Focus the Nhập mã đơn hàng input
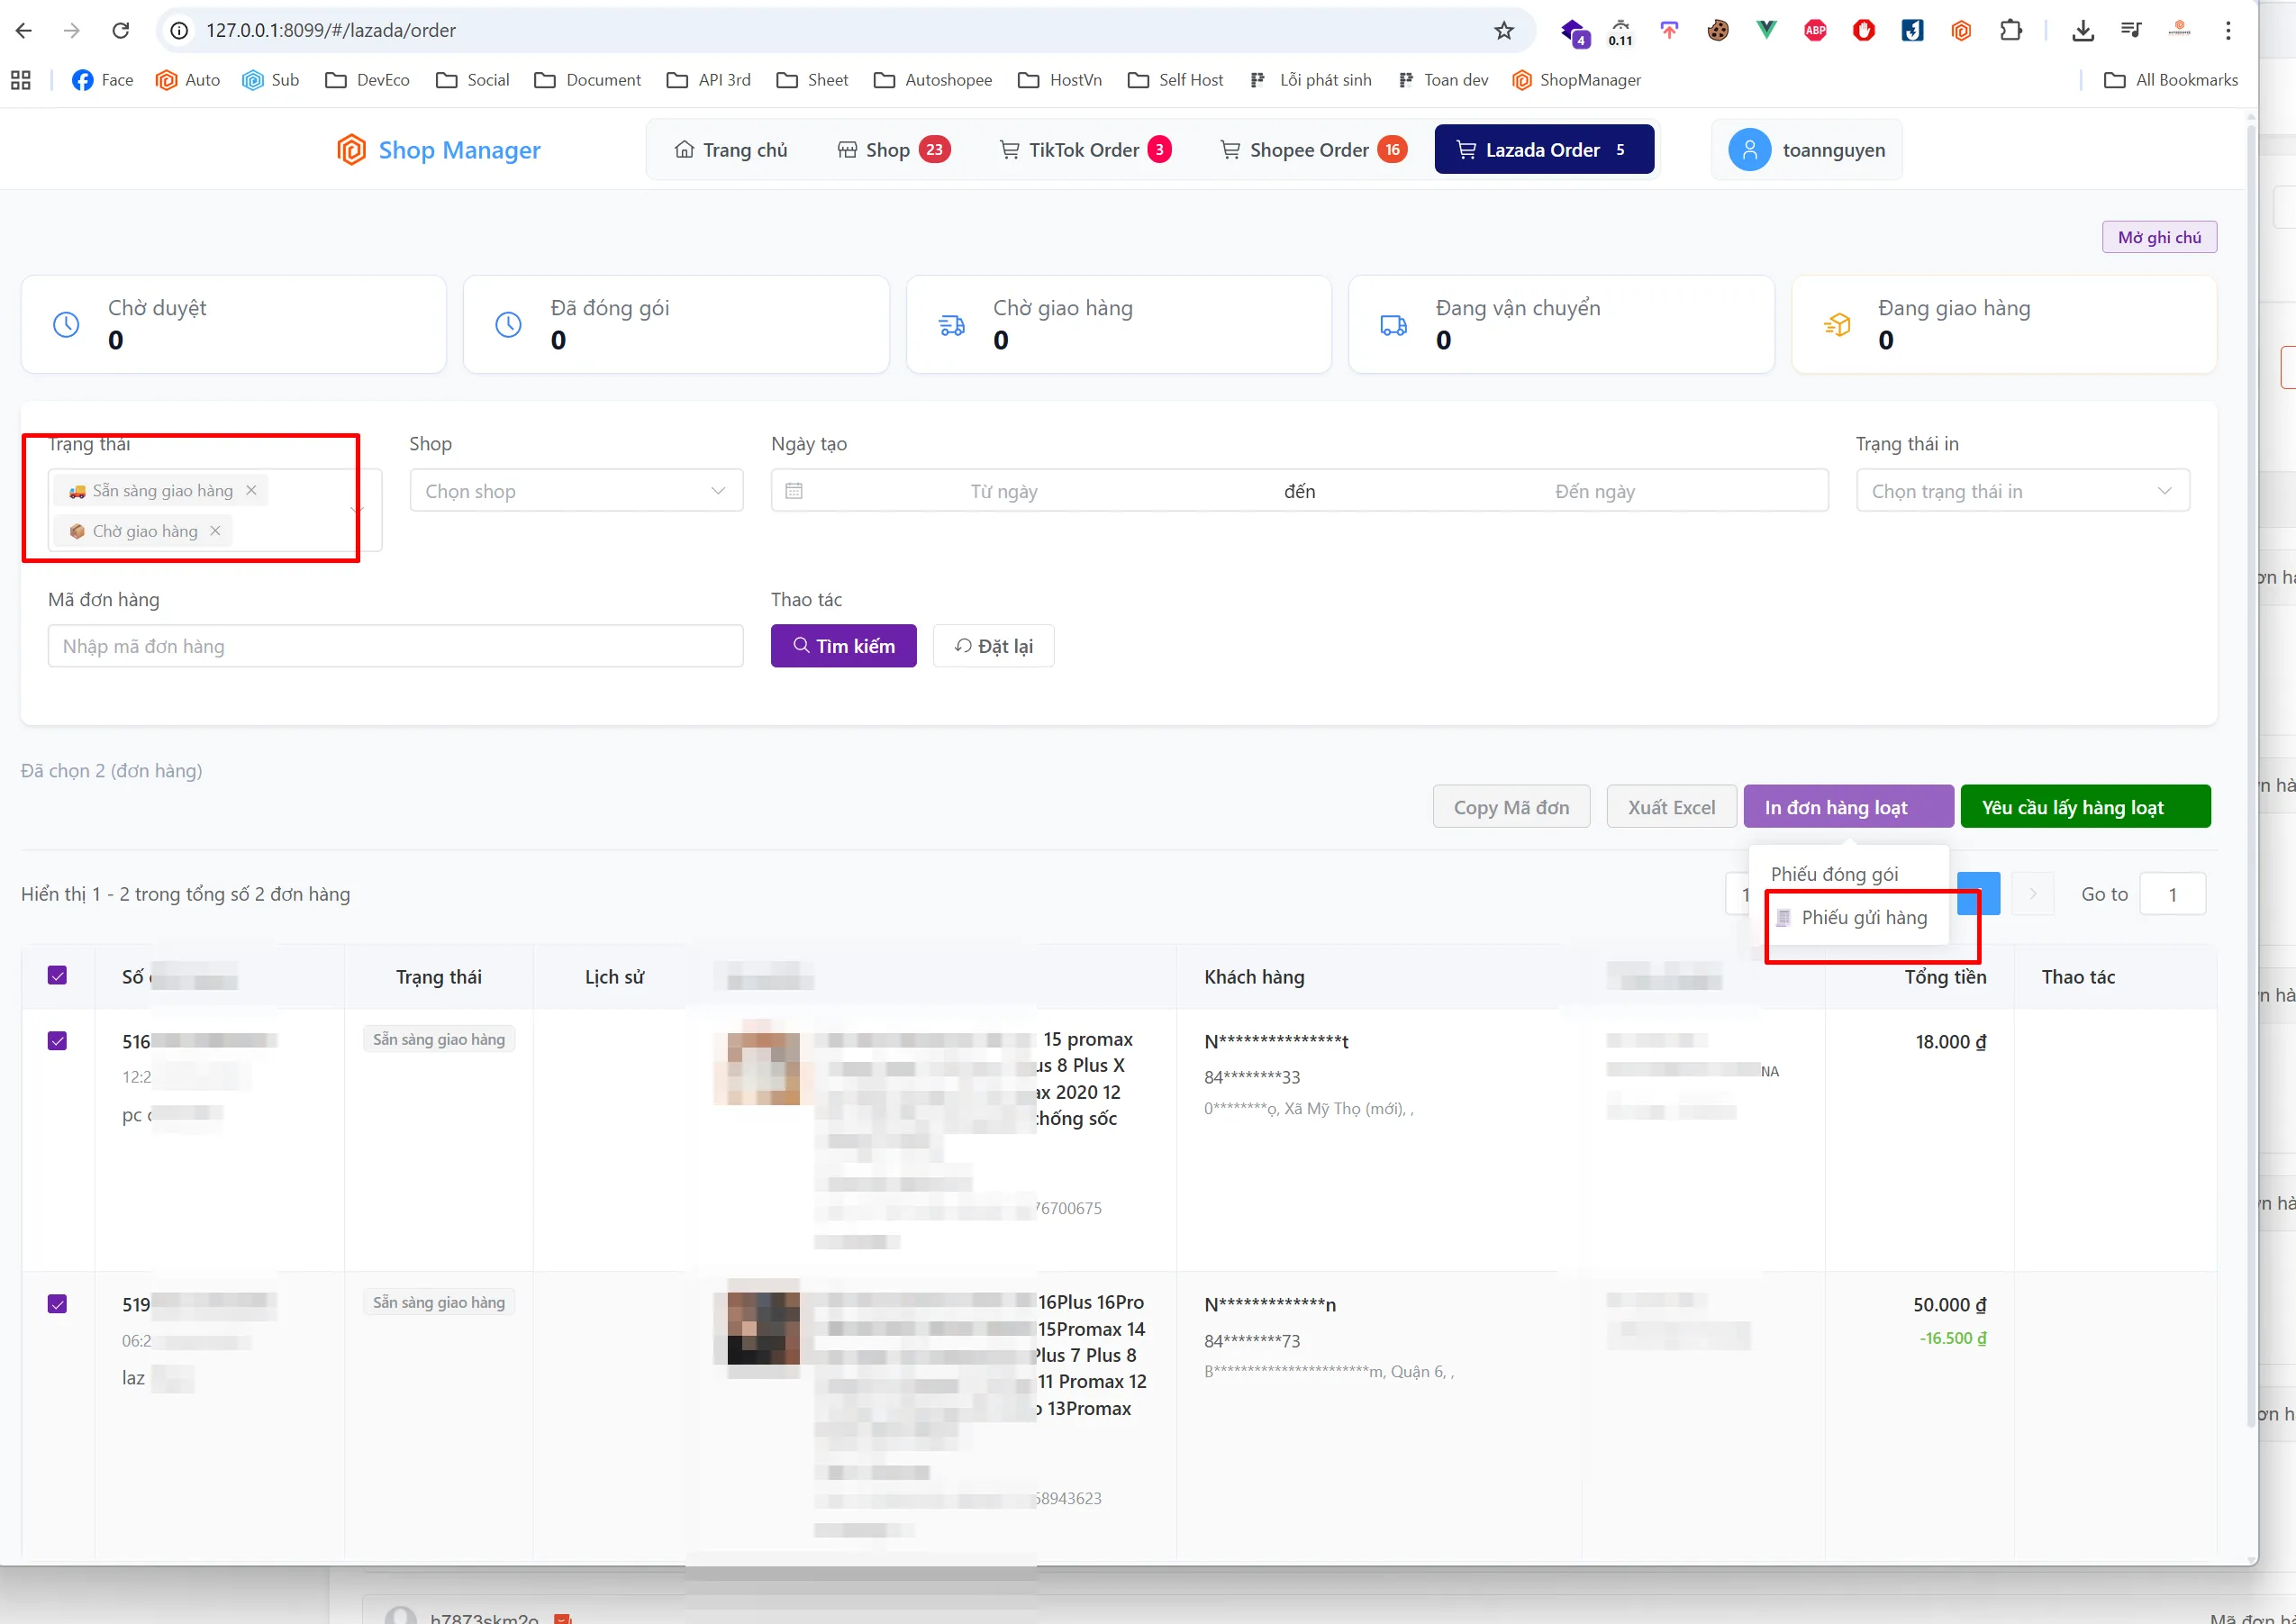The width and height of the screenshot is (2296, 1624). click(x=395, y=646)
